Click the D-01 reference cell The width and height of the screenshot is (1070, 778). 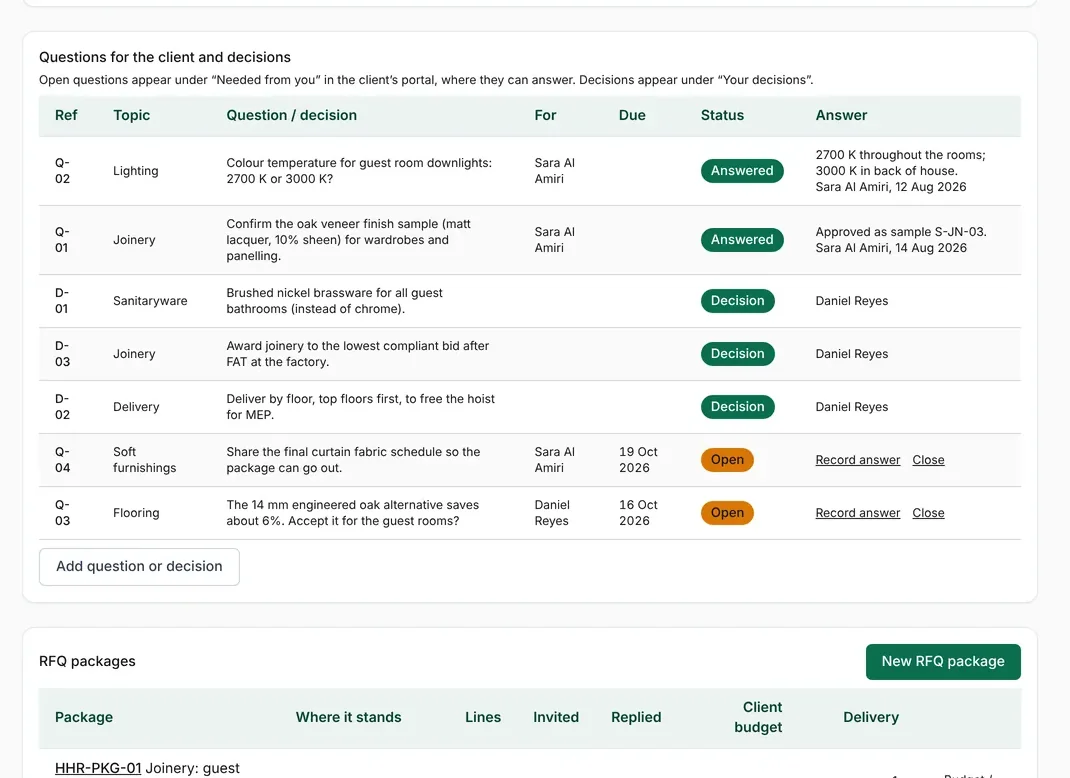click(x=62, y=301)
